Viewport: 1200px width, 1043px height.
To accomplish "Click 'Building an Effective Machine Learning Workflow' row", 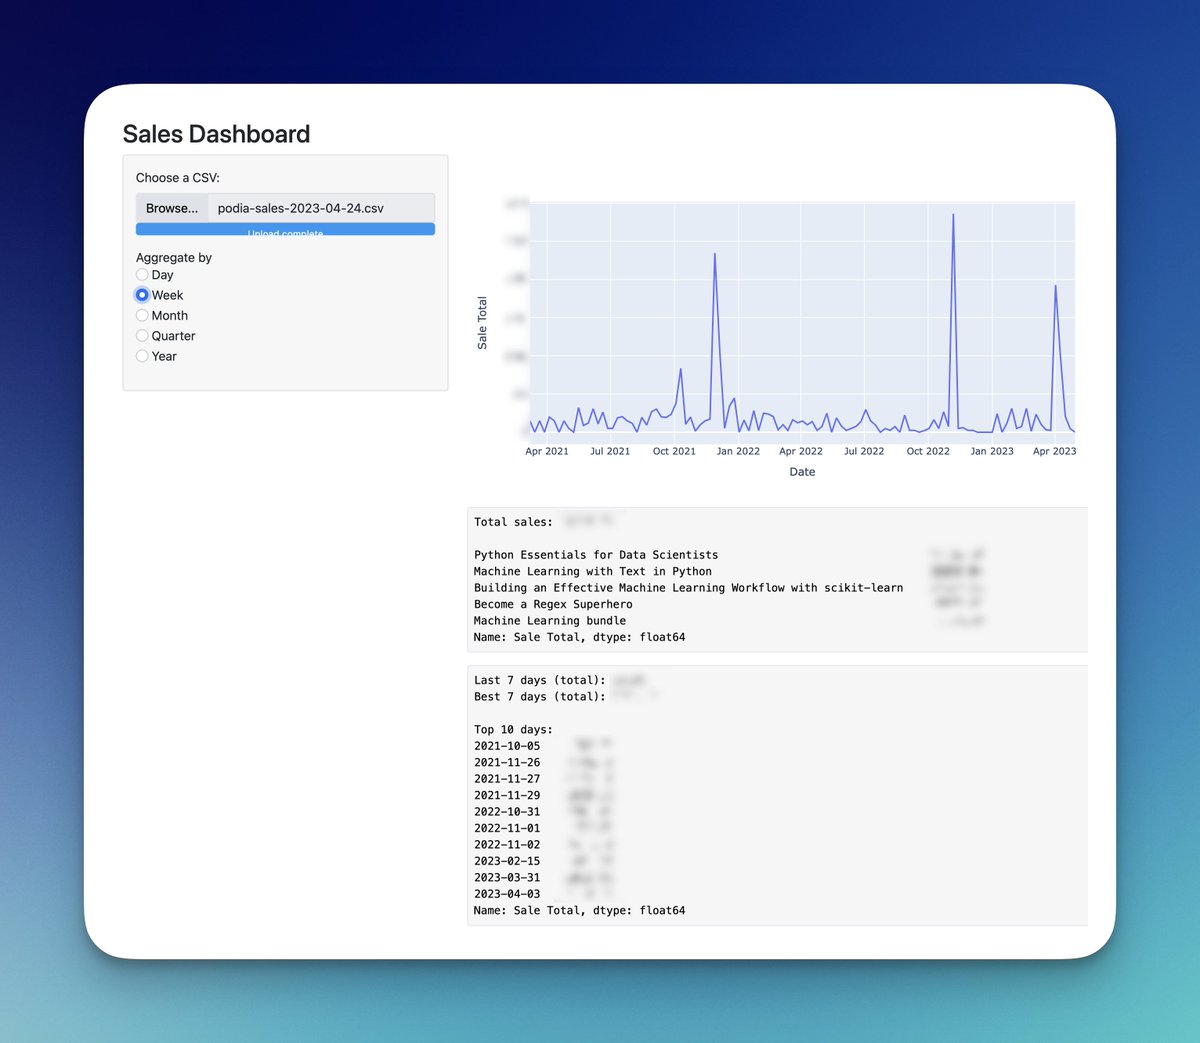I will pyautogui.click(x=688, y=588).
